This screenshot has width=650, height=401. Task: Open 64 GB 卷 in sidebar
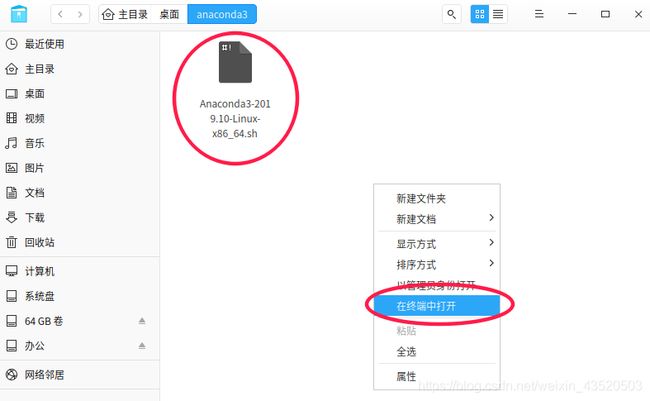pos(80,321)
